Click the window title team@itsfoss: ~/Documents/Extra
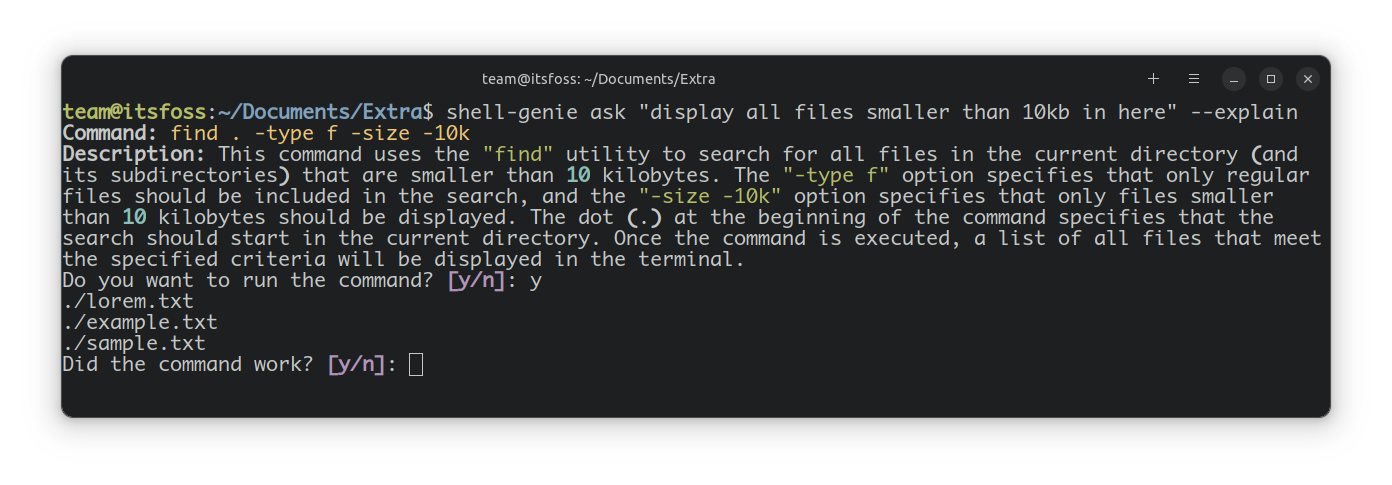The image size is (1392, 485). point(598,79)
